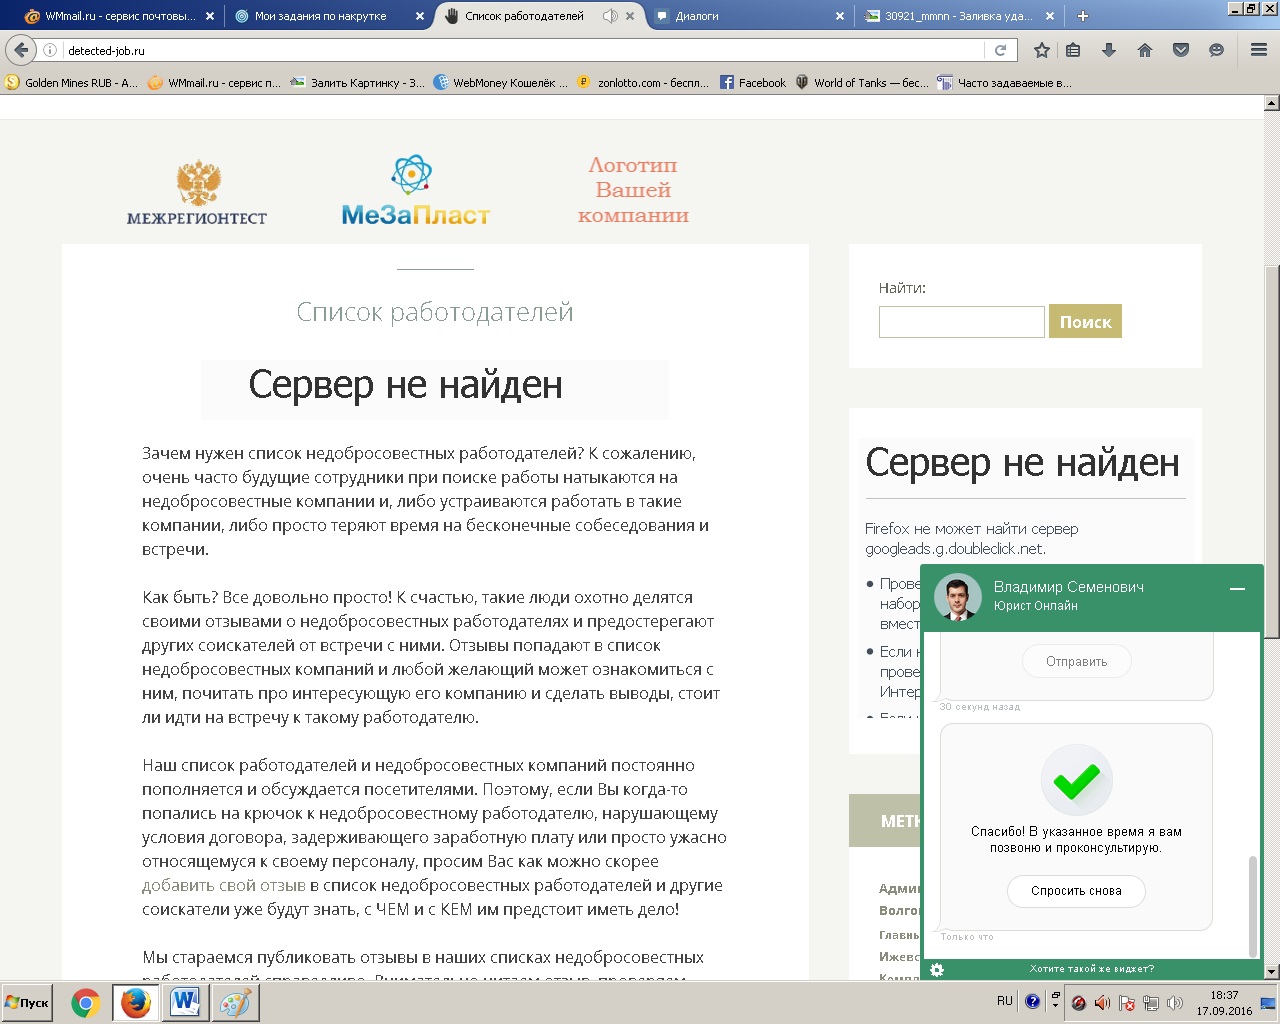This screenshot has height=1024, width=1280.
Task: Click the page scroll-down arrow
Action: coord(1272,972)
